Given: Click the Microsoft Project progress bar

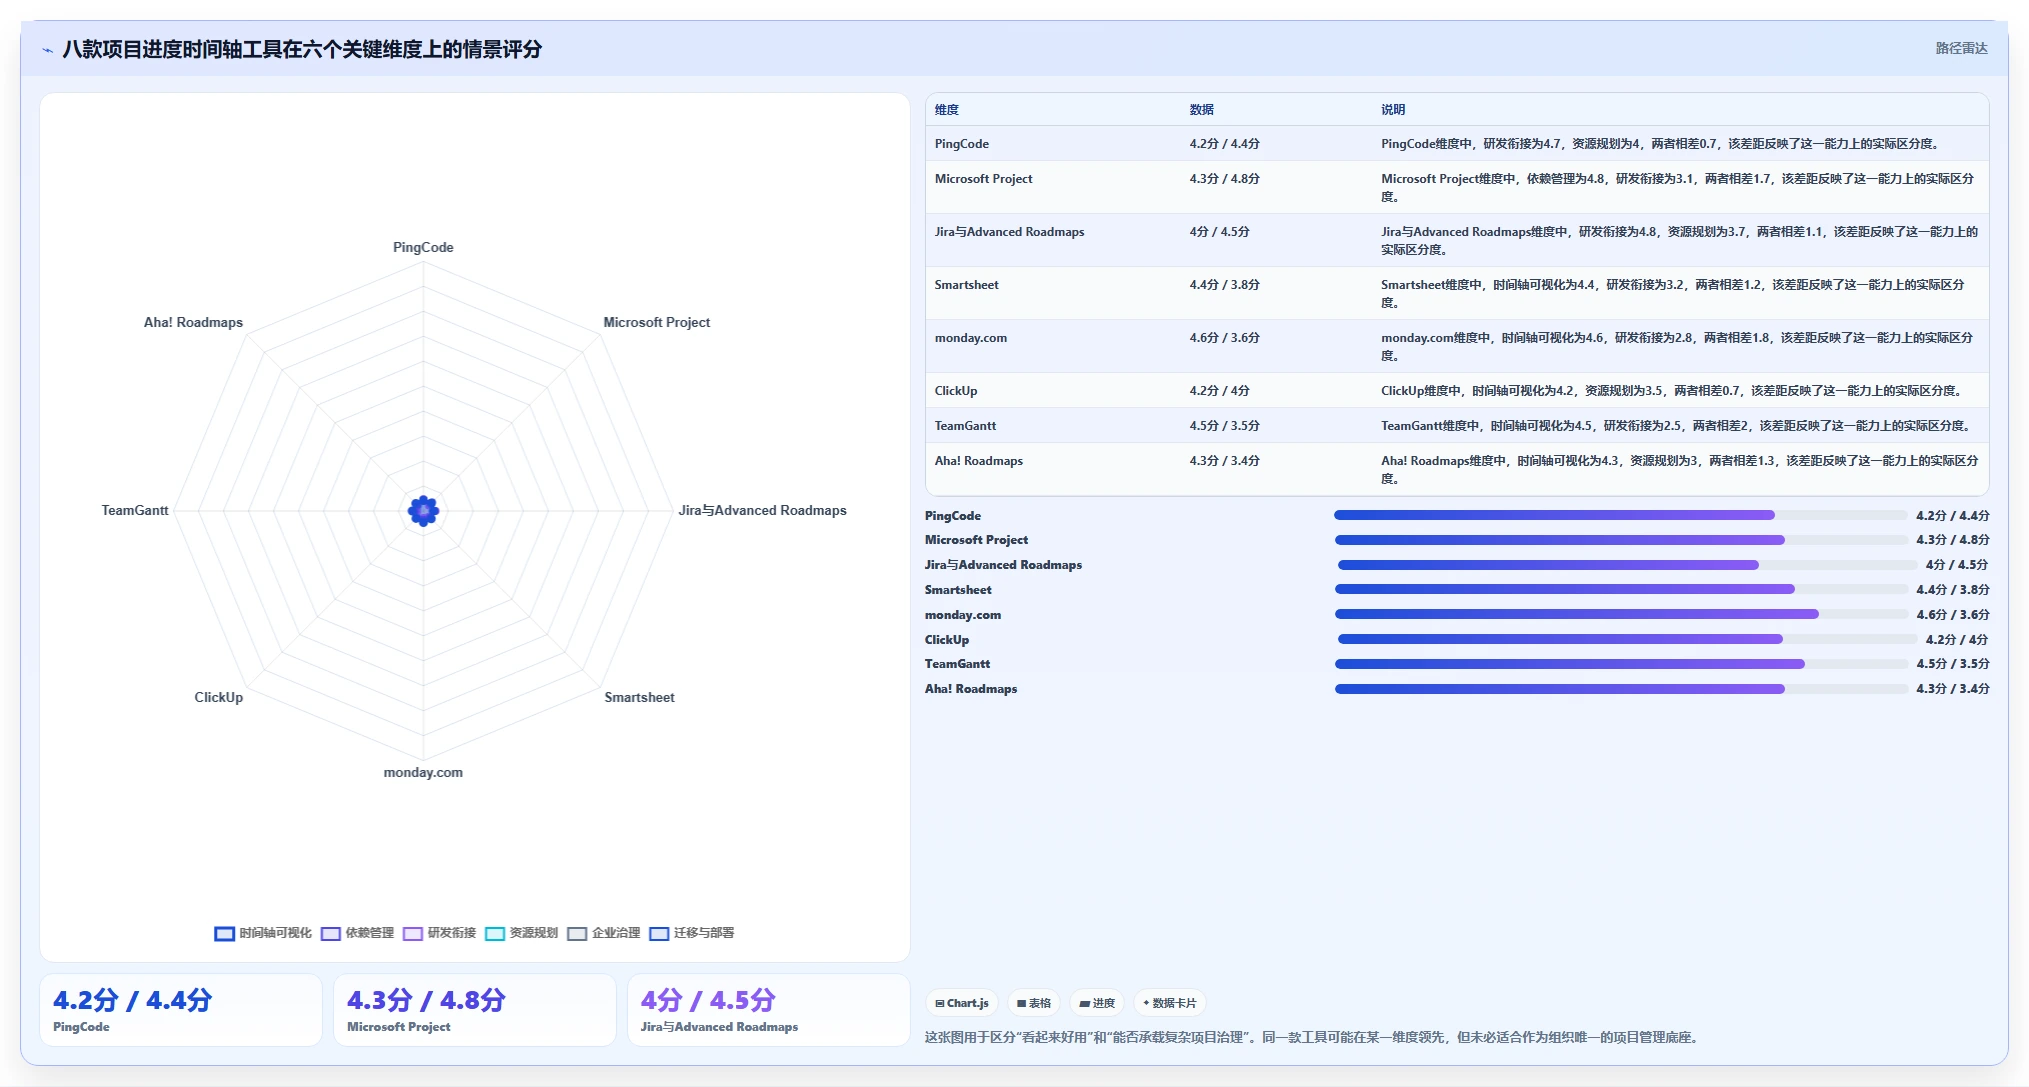Looking at the screenshot, I should 1621,540.
